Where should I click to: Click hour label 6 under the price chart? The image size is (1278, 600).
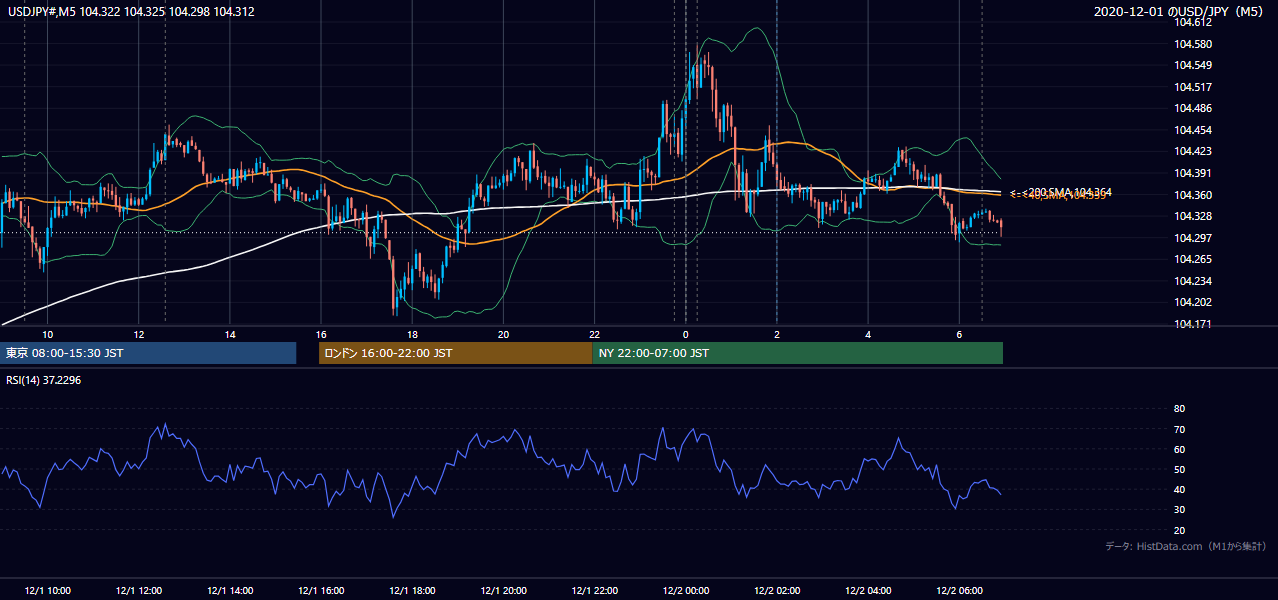point(960,334)
